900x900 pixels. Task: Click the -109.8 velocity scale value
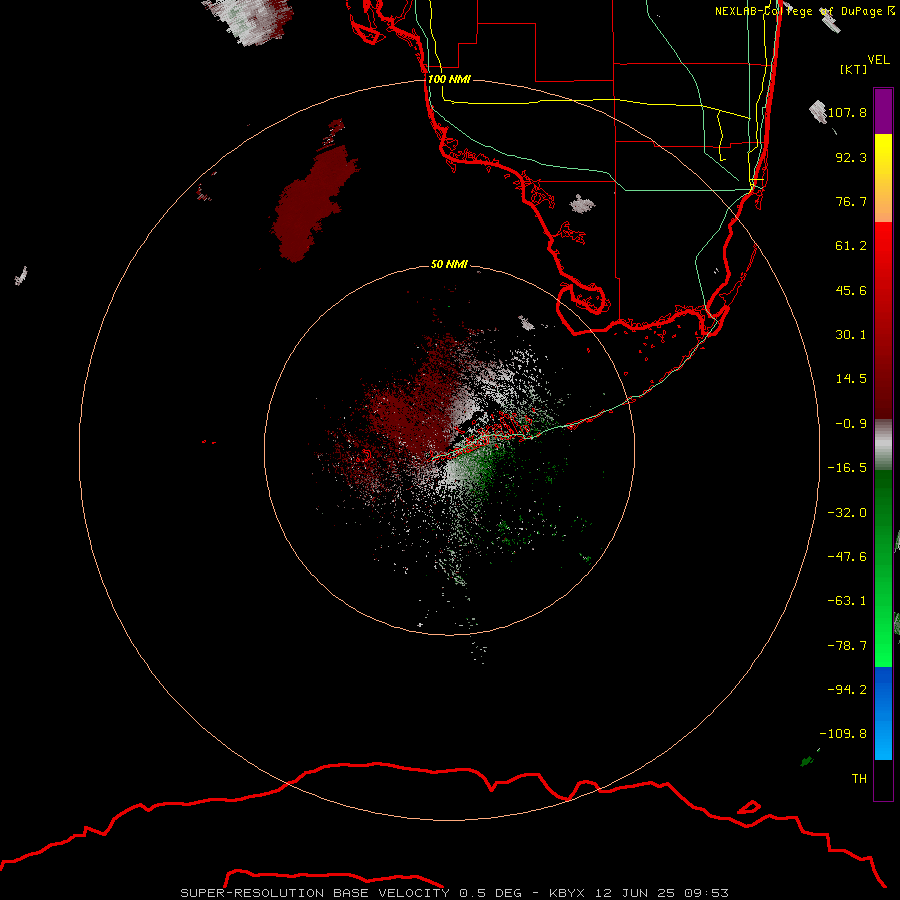(x=843, y=734)
